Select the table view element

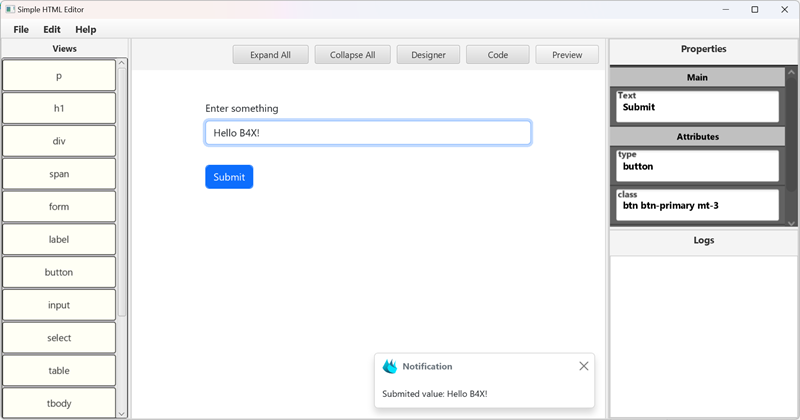click(x=59, y=371)
